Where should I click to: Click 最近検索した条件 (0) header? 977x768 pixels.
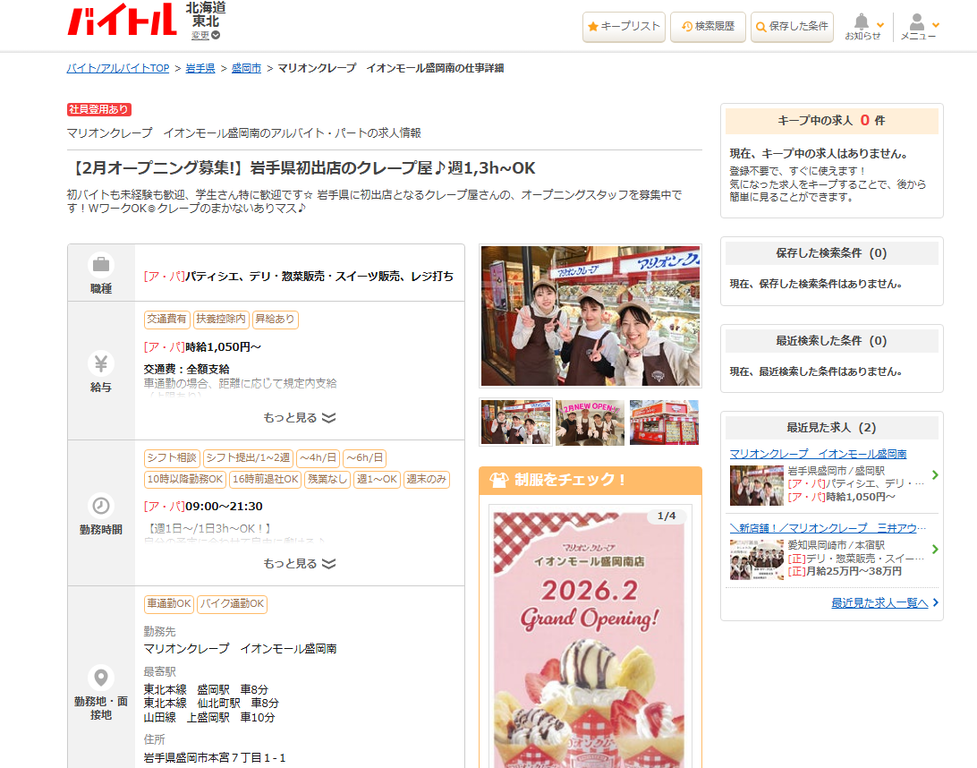pos(831,341)
